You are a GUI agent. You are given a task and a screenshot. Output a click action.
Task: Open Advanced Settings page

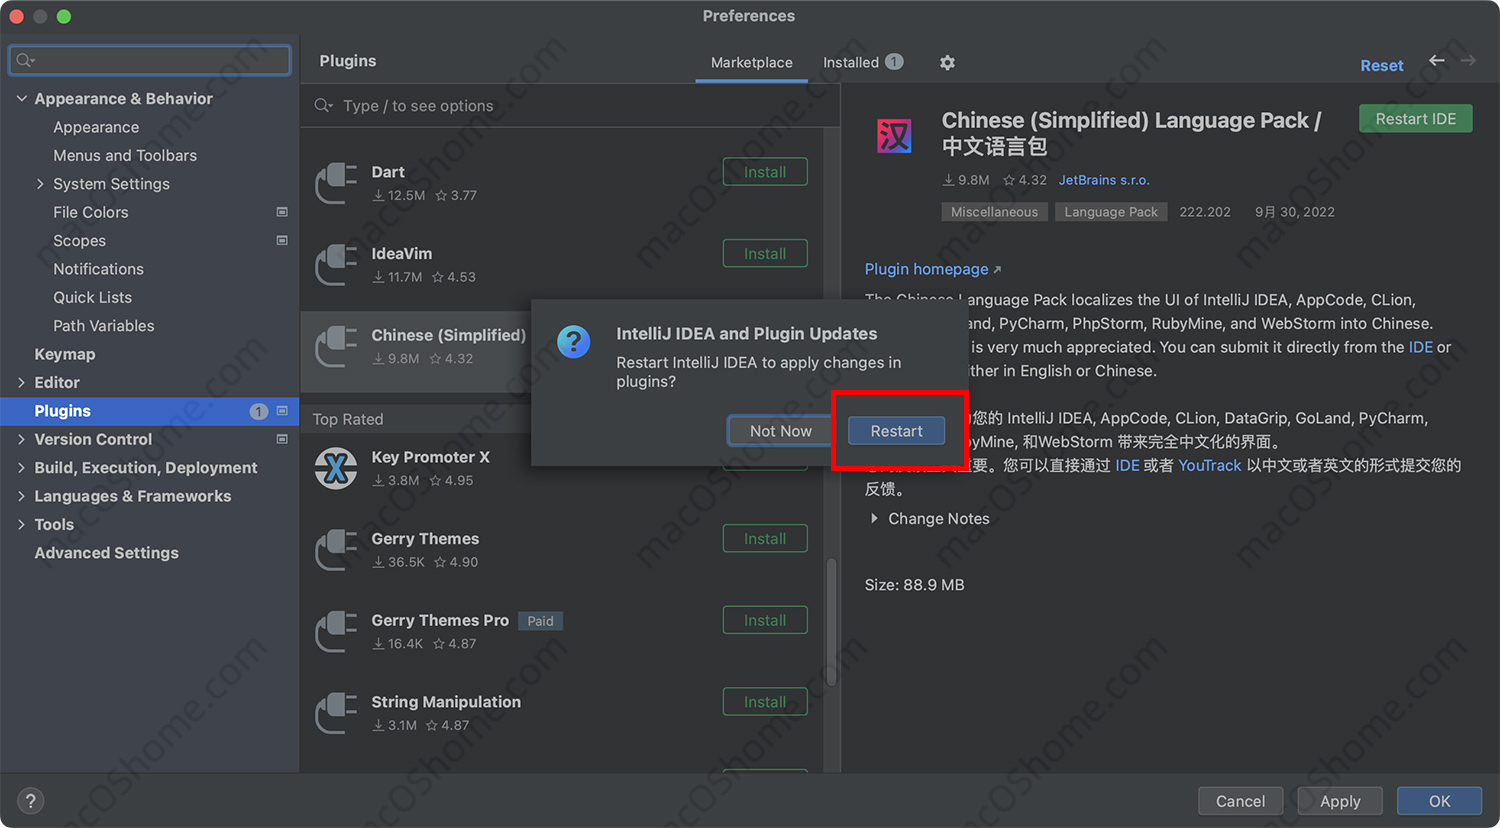point(106,553)
